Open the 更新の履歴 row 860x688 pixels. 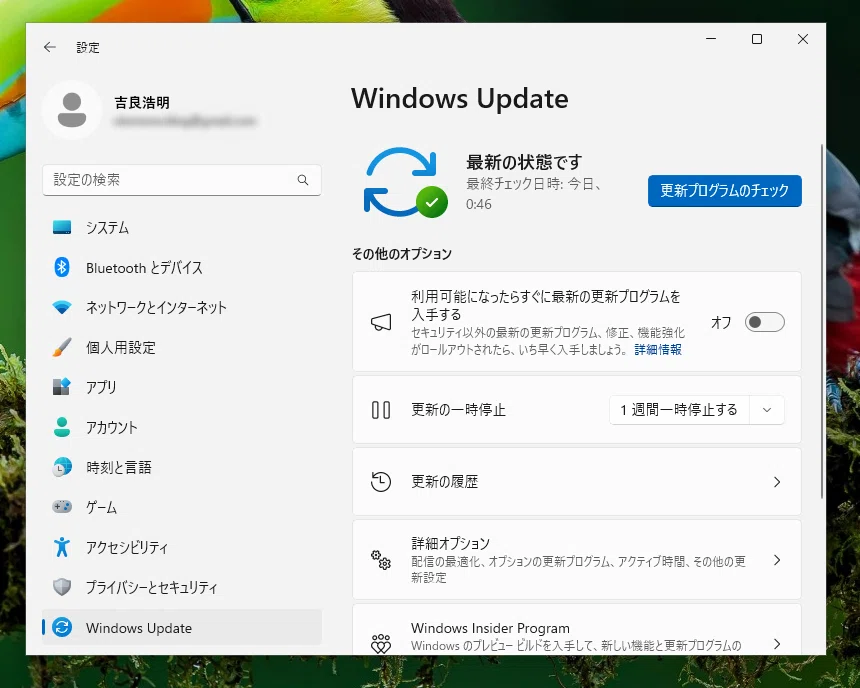click(x=576, y=482)
